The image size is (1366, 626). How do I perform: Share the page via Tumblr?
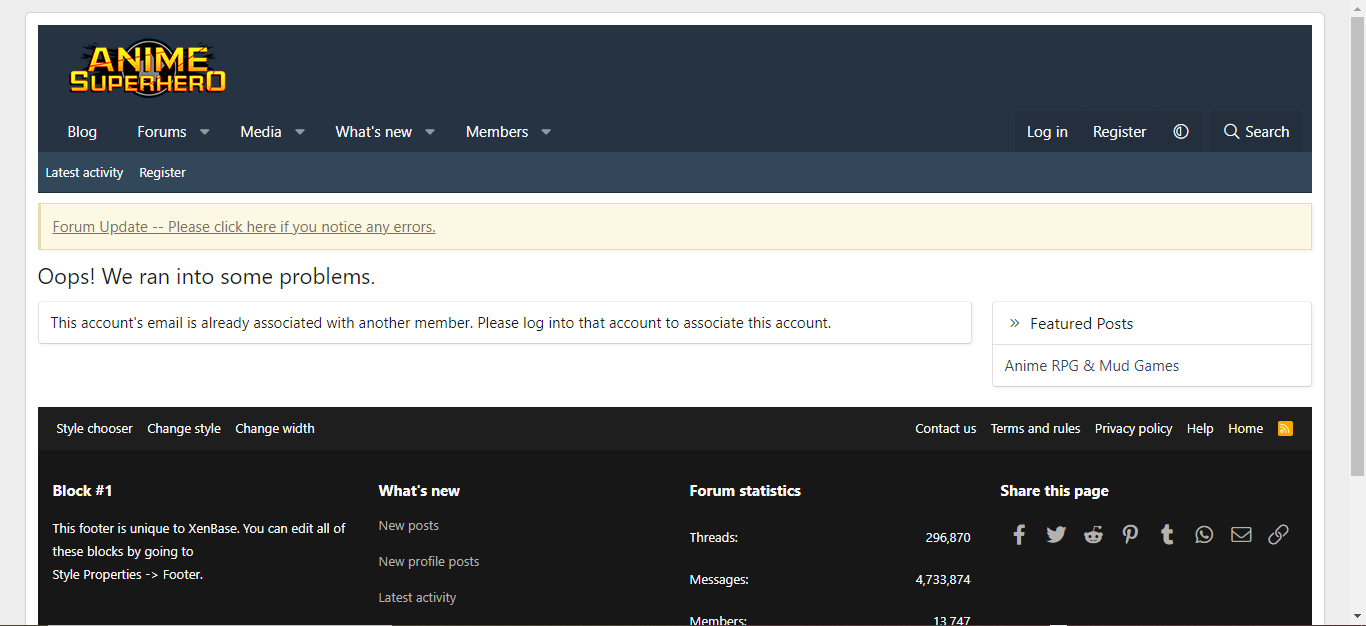1167,534
